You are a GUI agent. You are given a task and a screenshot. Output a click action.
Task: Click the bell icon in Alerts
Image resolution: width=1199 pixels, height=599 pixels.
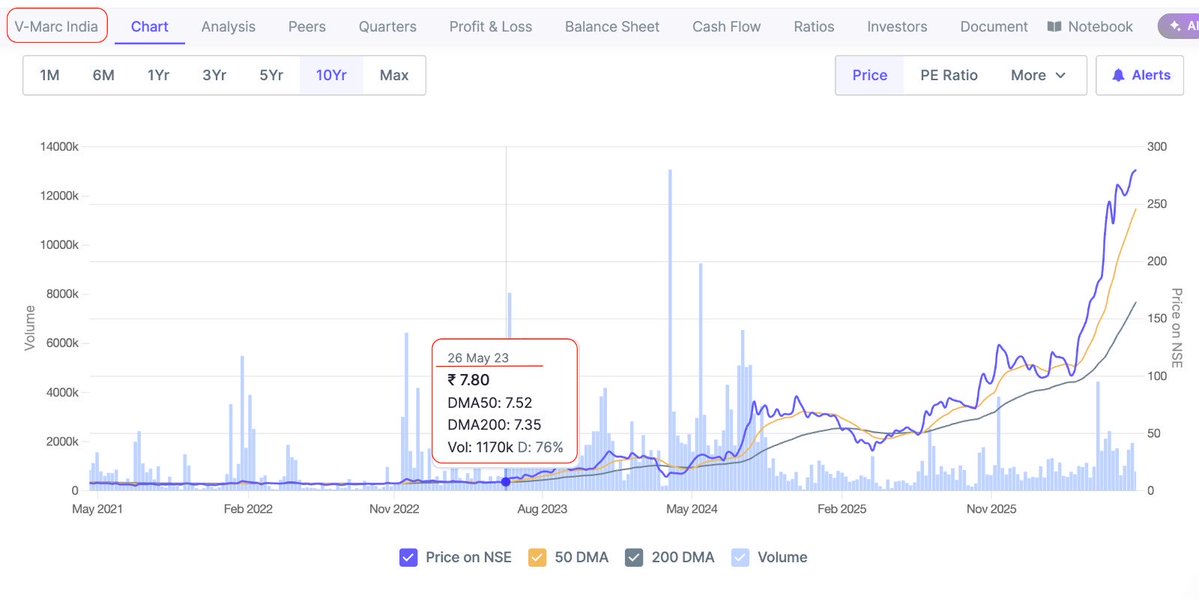(1119, 75)
